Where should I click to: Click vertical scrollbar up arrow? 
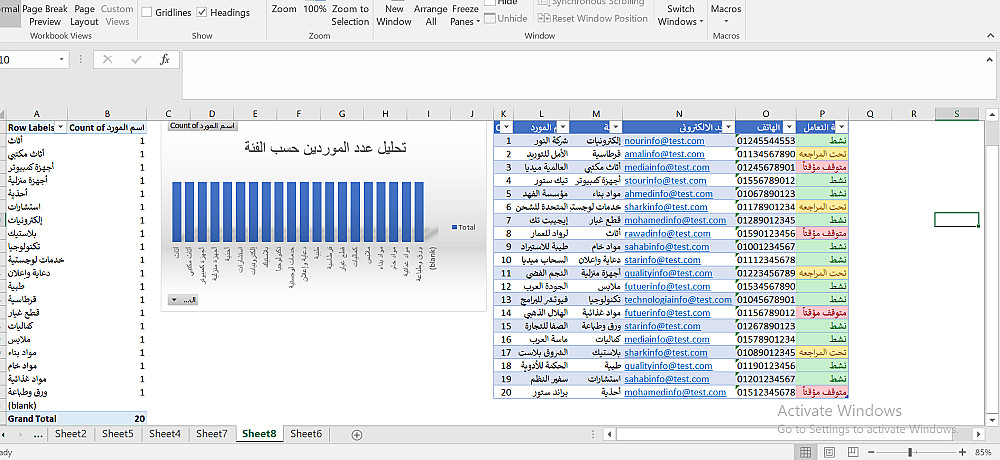click(992, 115)
